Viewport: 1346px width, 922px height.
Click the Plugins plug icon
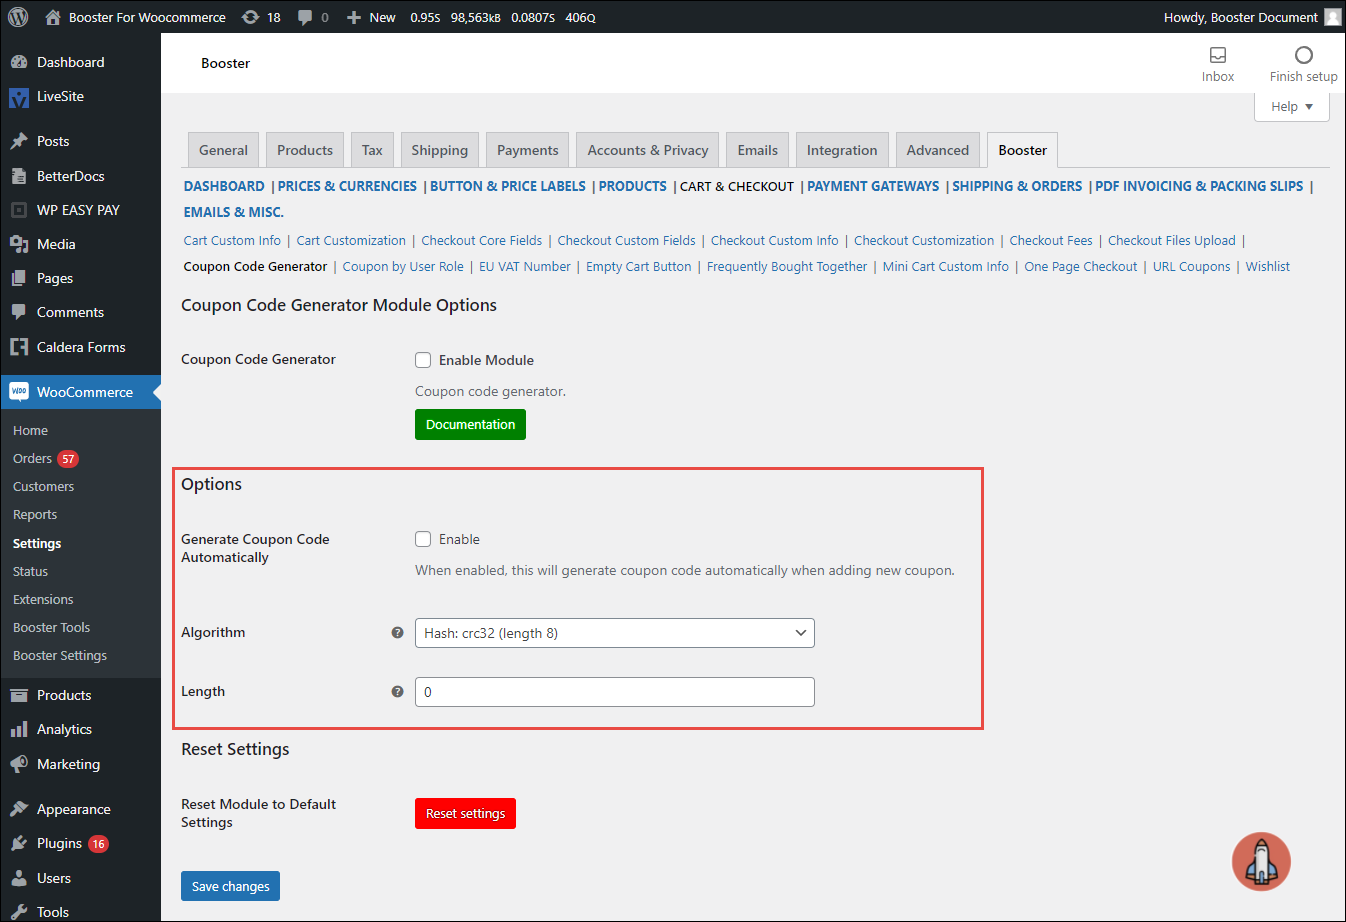(19, 843)
